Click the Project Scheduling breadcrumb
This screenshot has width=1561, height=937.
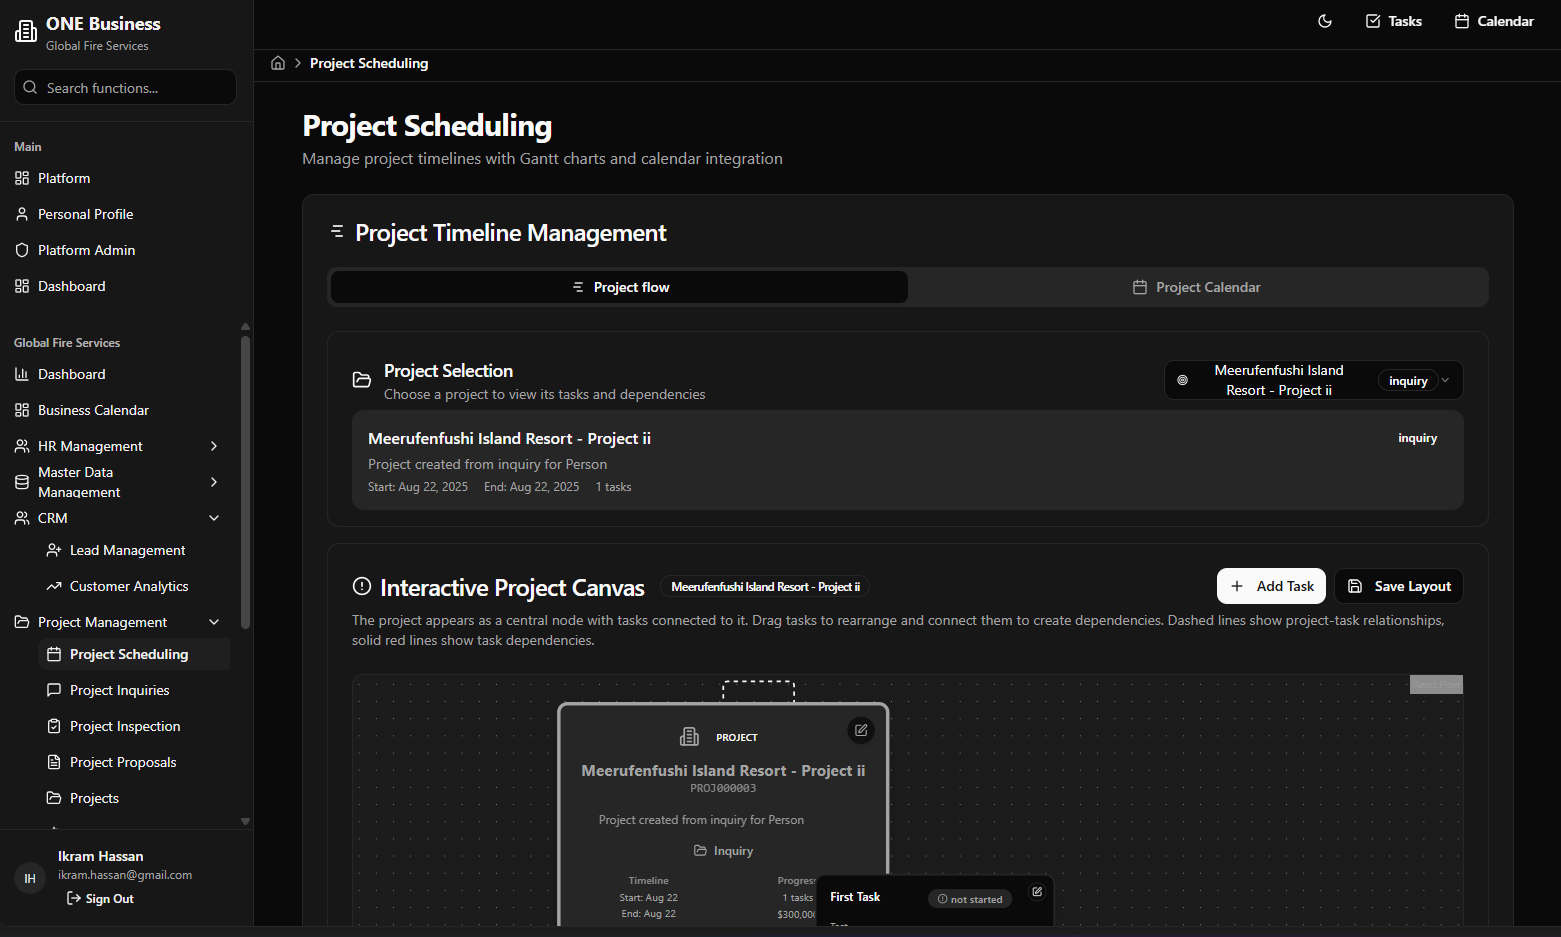coord(369,63)
